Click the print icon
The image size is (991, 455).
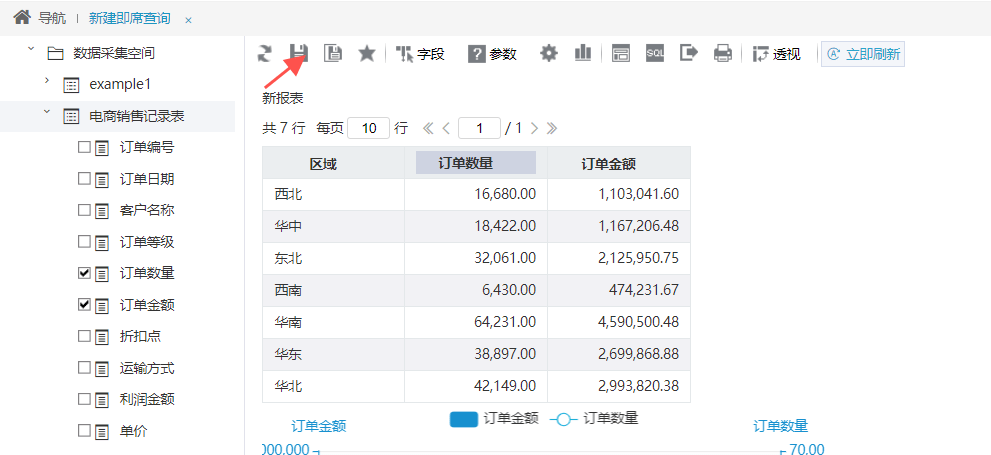coord(723,54)
